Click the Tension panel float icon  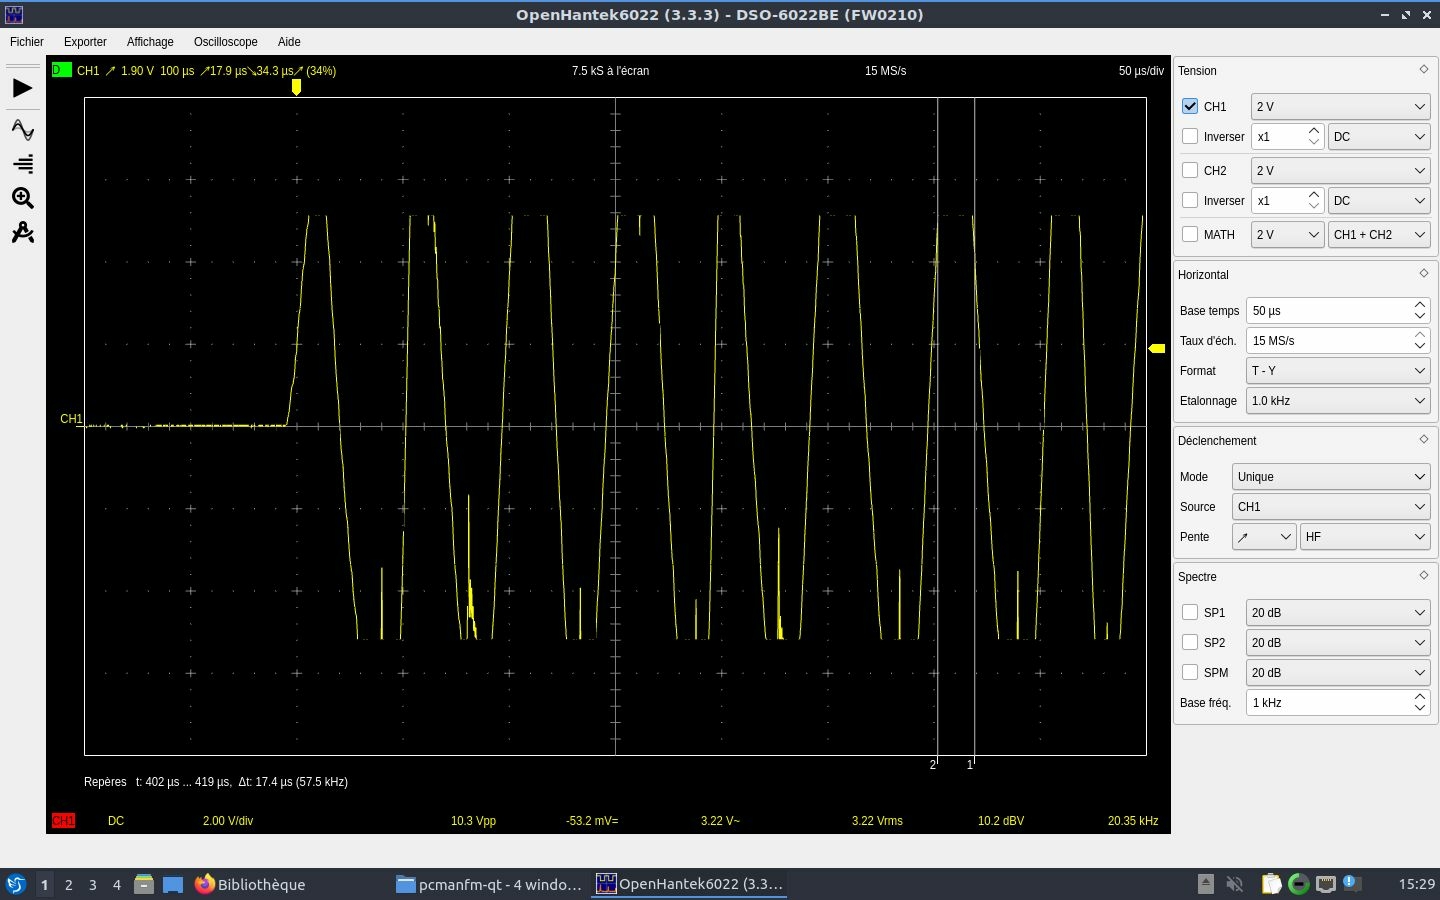[1423, 69]
